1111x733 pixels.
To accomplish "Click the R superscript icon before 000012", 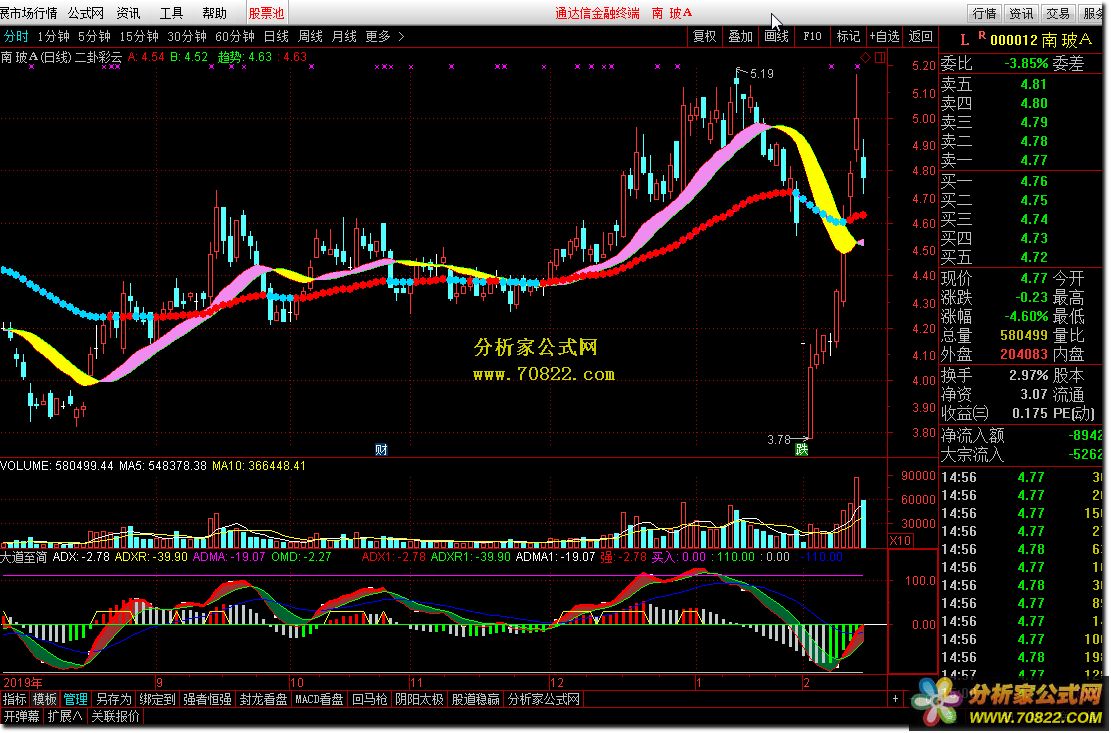I will [982, 36].
